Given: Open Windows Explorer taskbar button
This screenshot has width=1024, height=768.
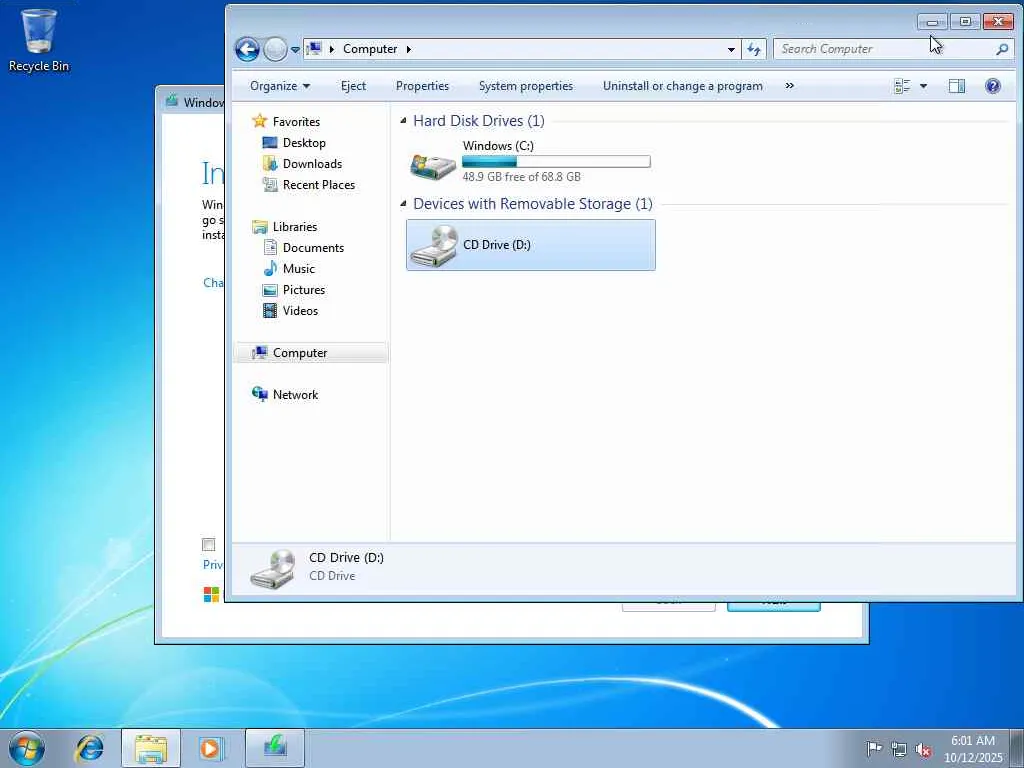Looking at the screenshot, I should click(151, 748).
